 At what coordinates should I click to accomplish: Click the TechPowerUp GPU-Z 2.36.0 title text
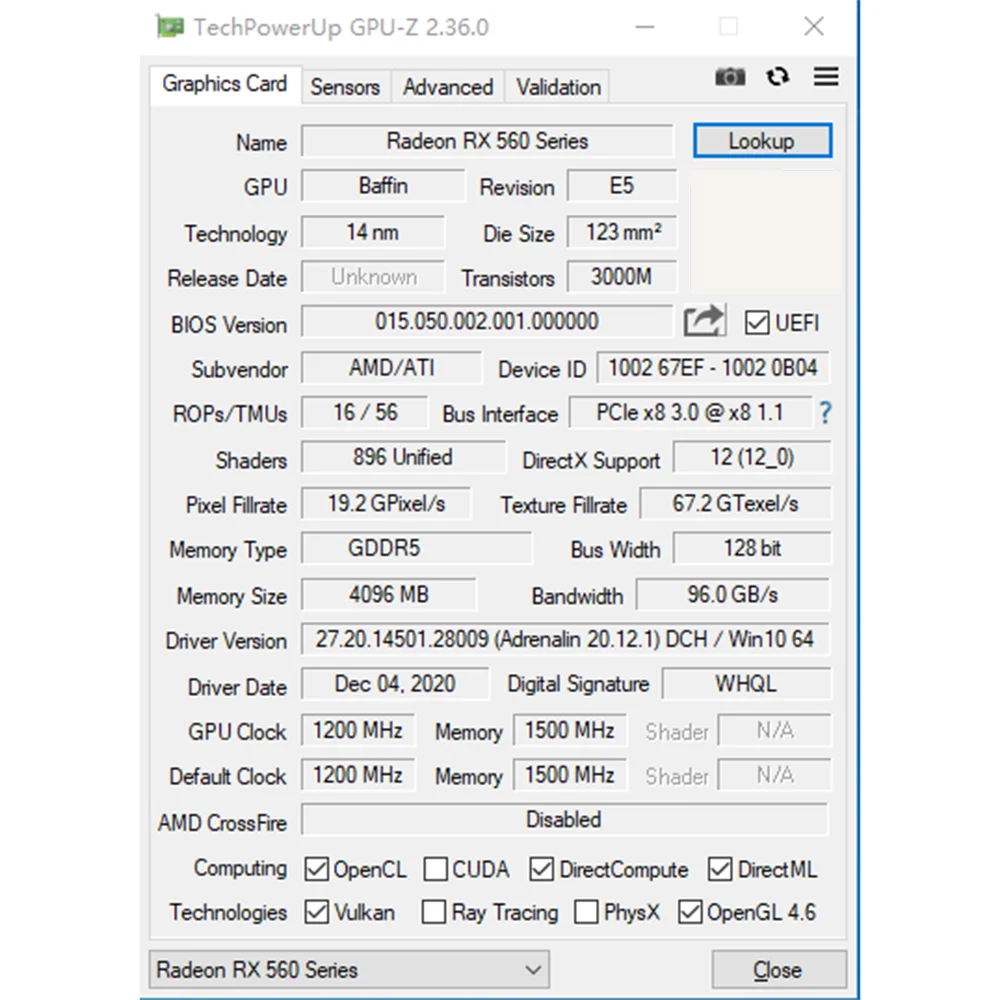pos(341,27)
